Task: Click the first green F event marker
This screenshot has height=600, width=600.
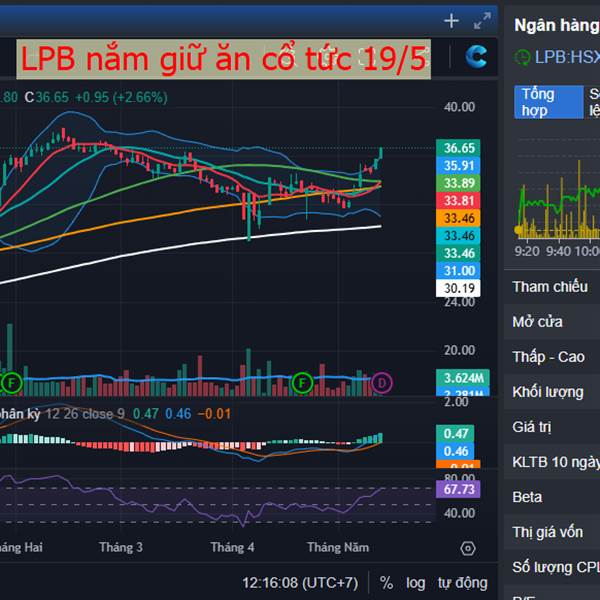Action: point(11,382)
